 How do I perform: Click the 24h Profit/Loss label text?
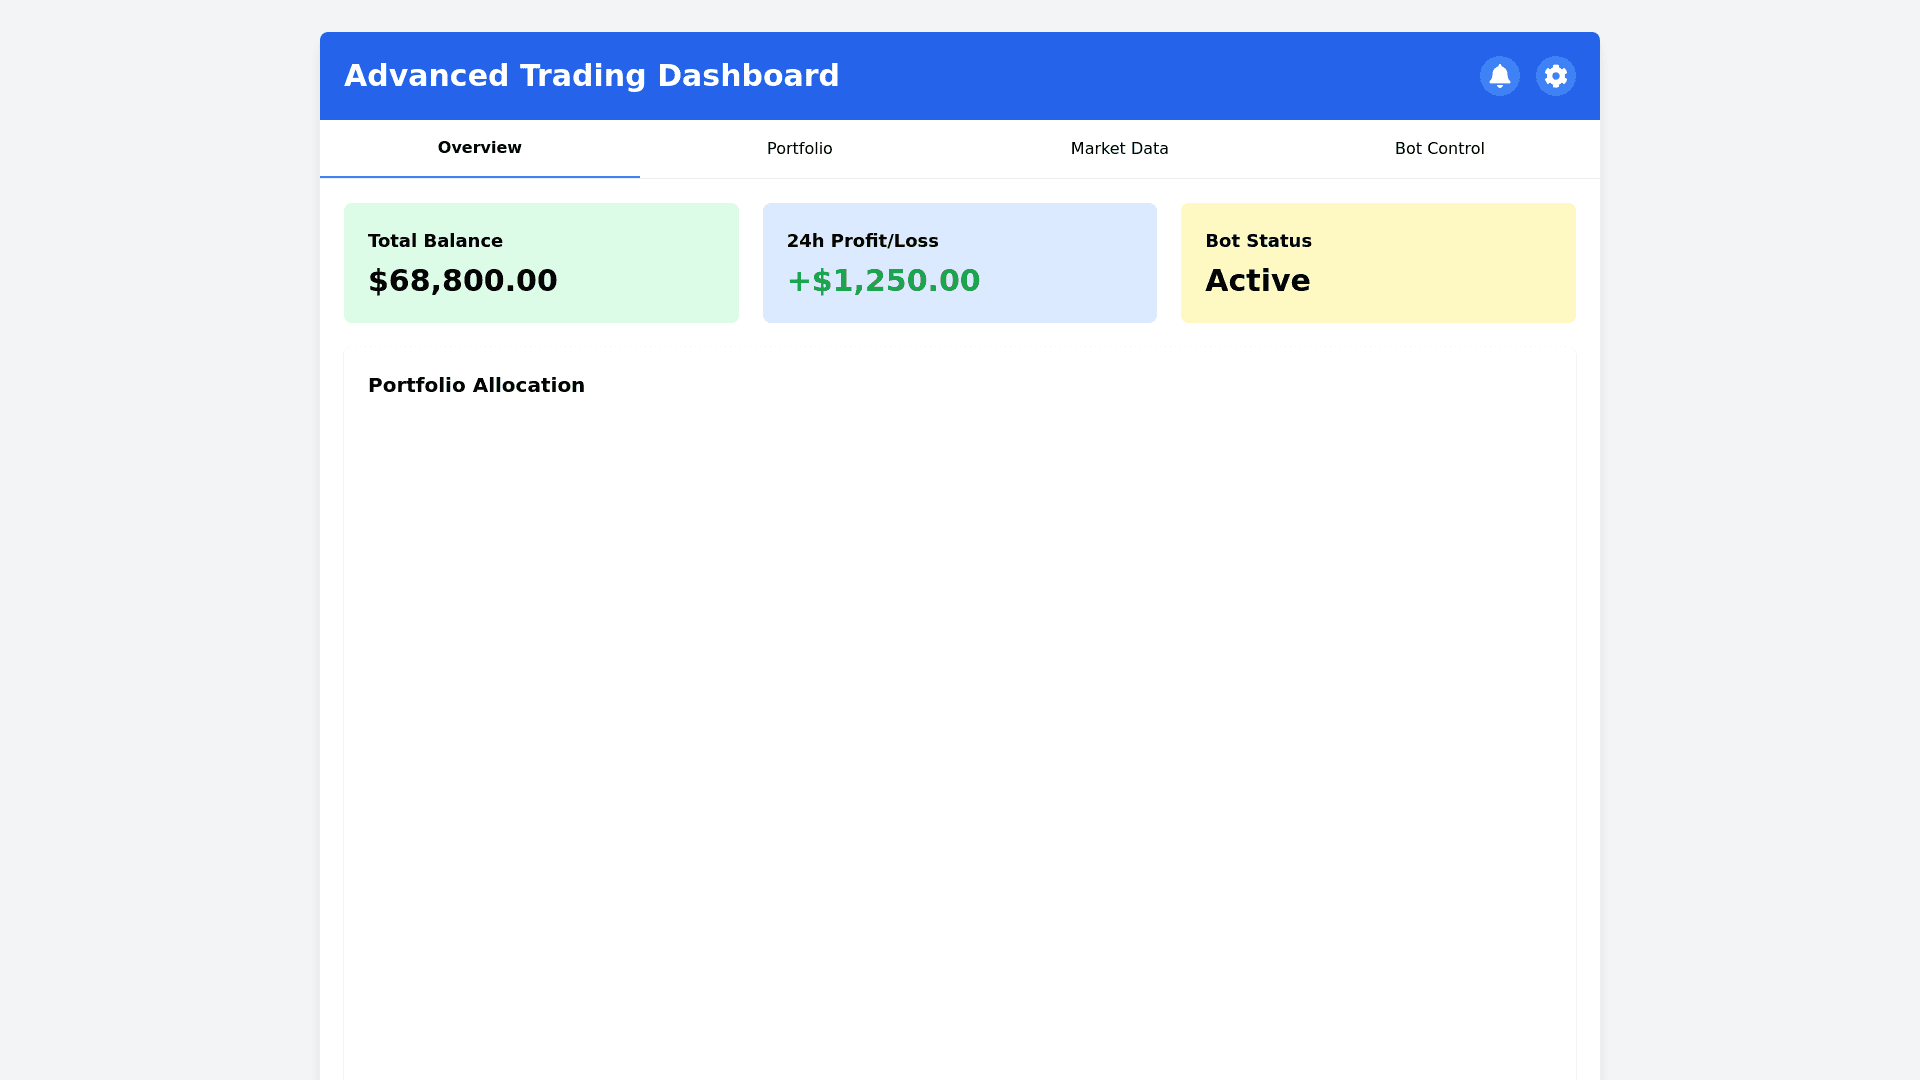(x=862, y=241)
